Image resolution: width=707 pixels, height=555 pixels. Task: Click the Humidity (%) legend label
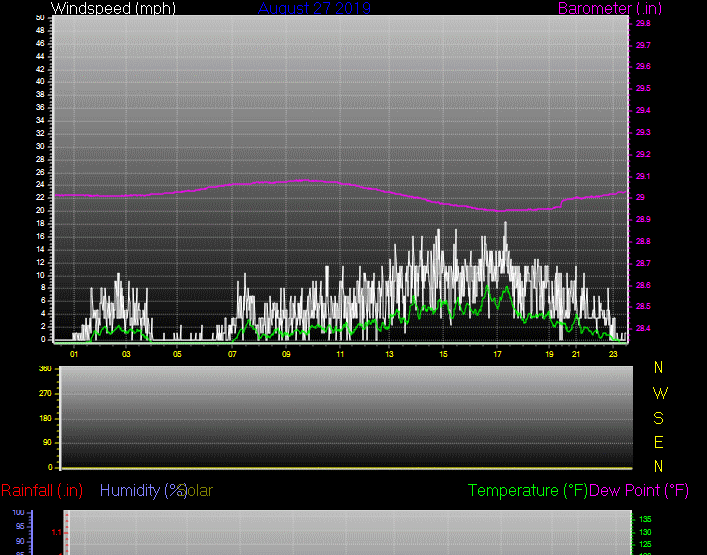(143, 491)
